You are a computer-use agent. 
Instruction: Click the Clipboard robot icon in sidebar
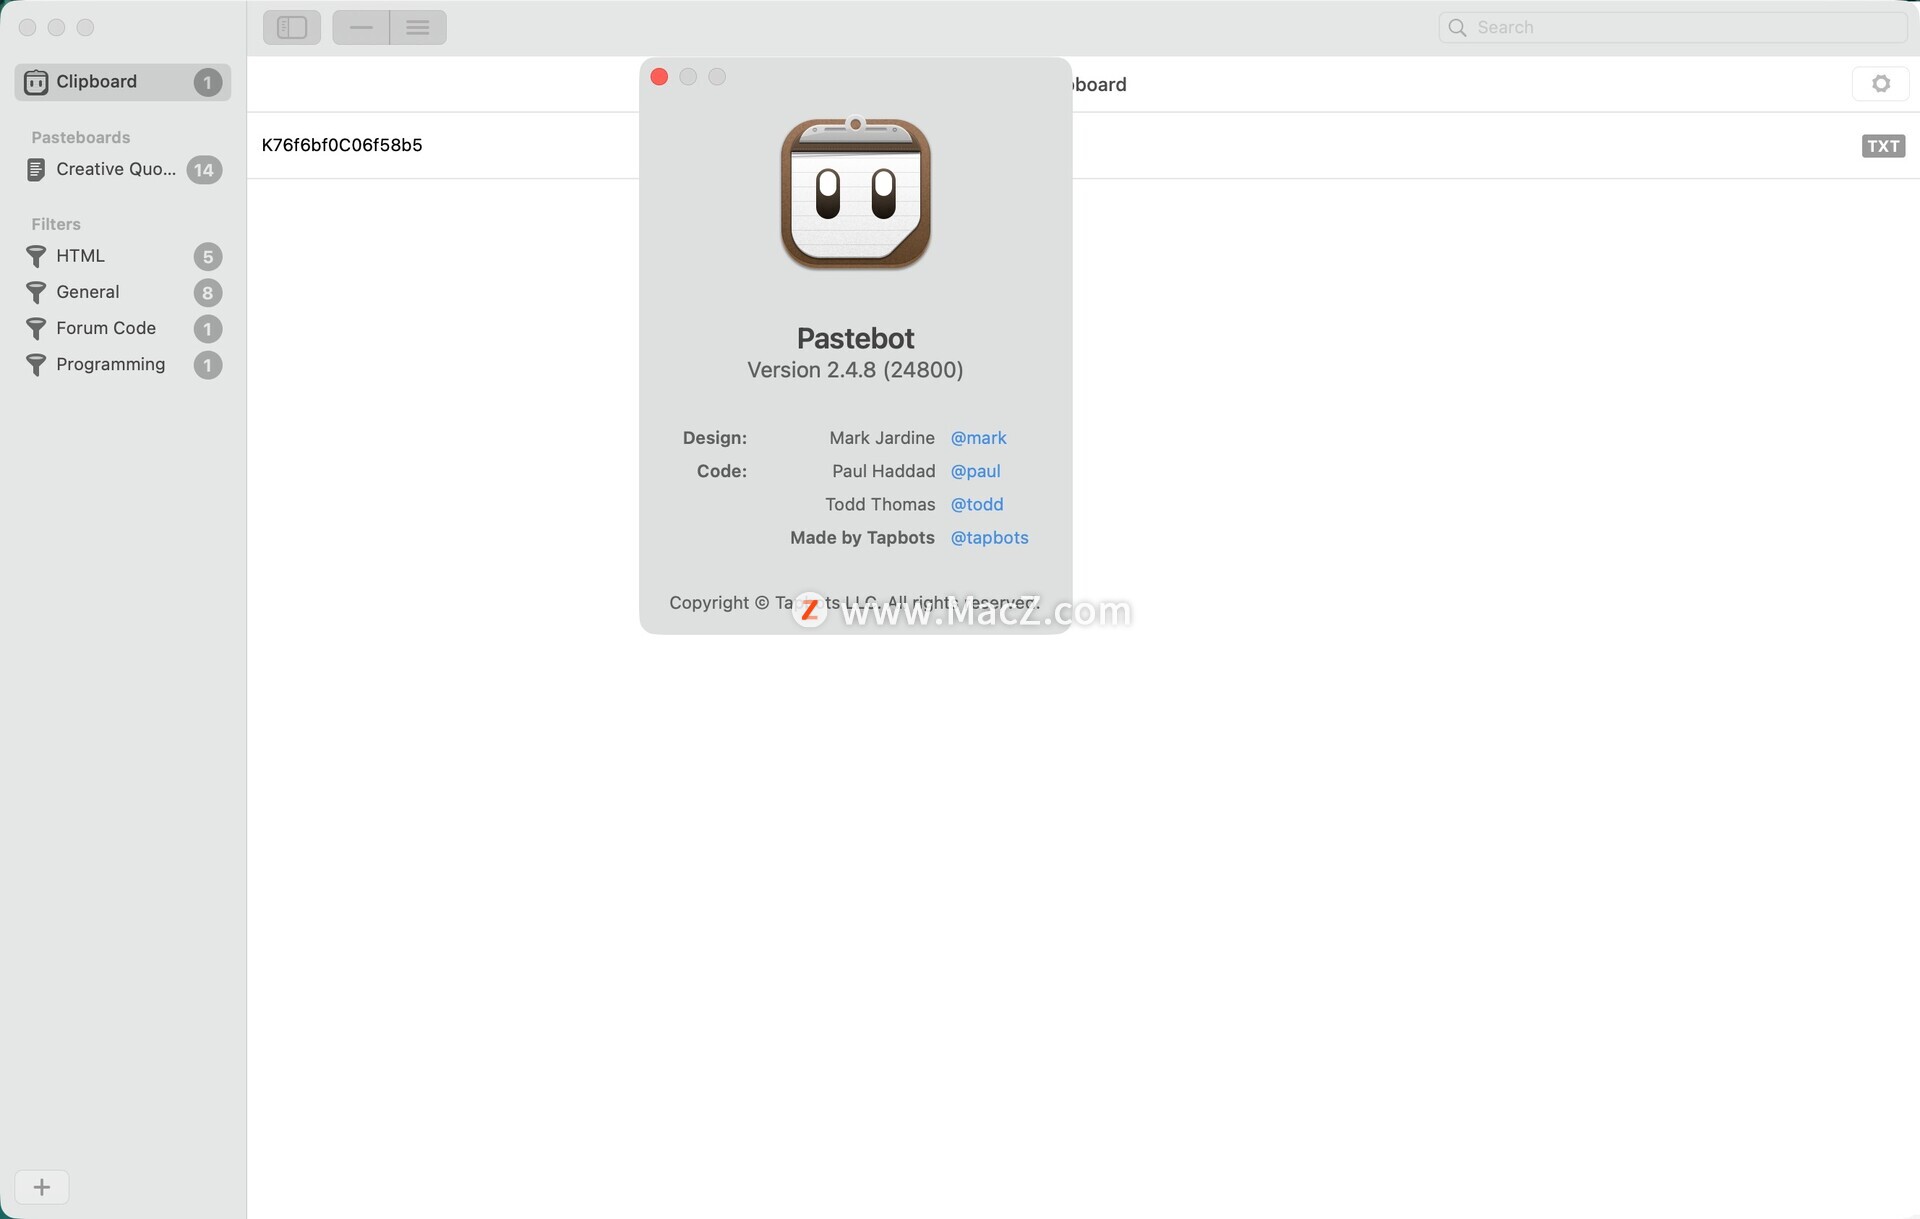tap(36, 82)
